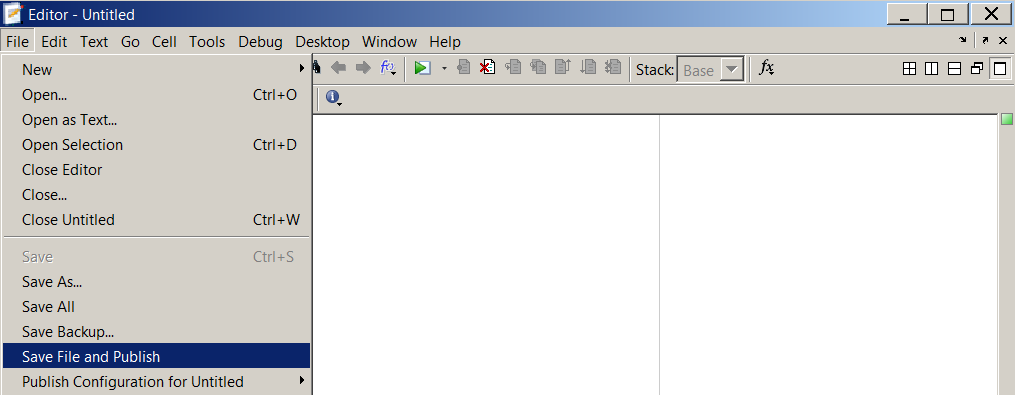This screenshot has height=395, width=1015.
Task: Click the Editor title bar notepad icon
Action: point(13,14)
